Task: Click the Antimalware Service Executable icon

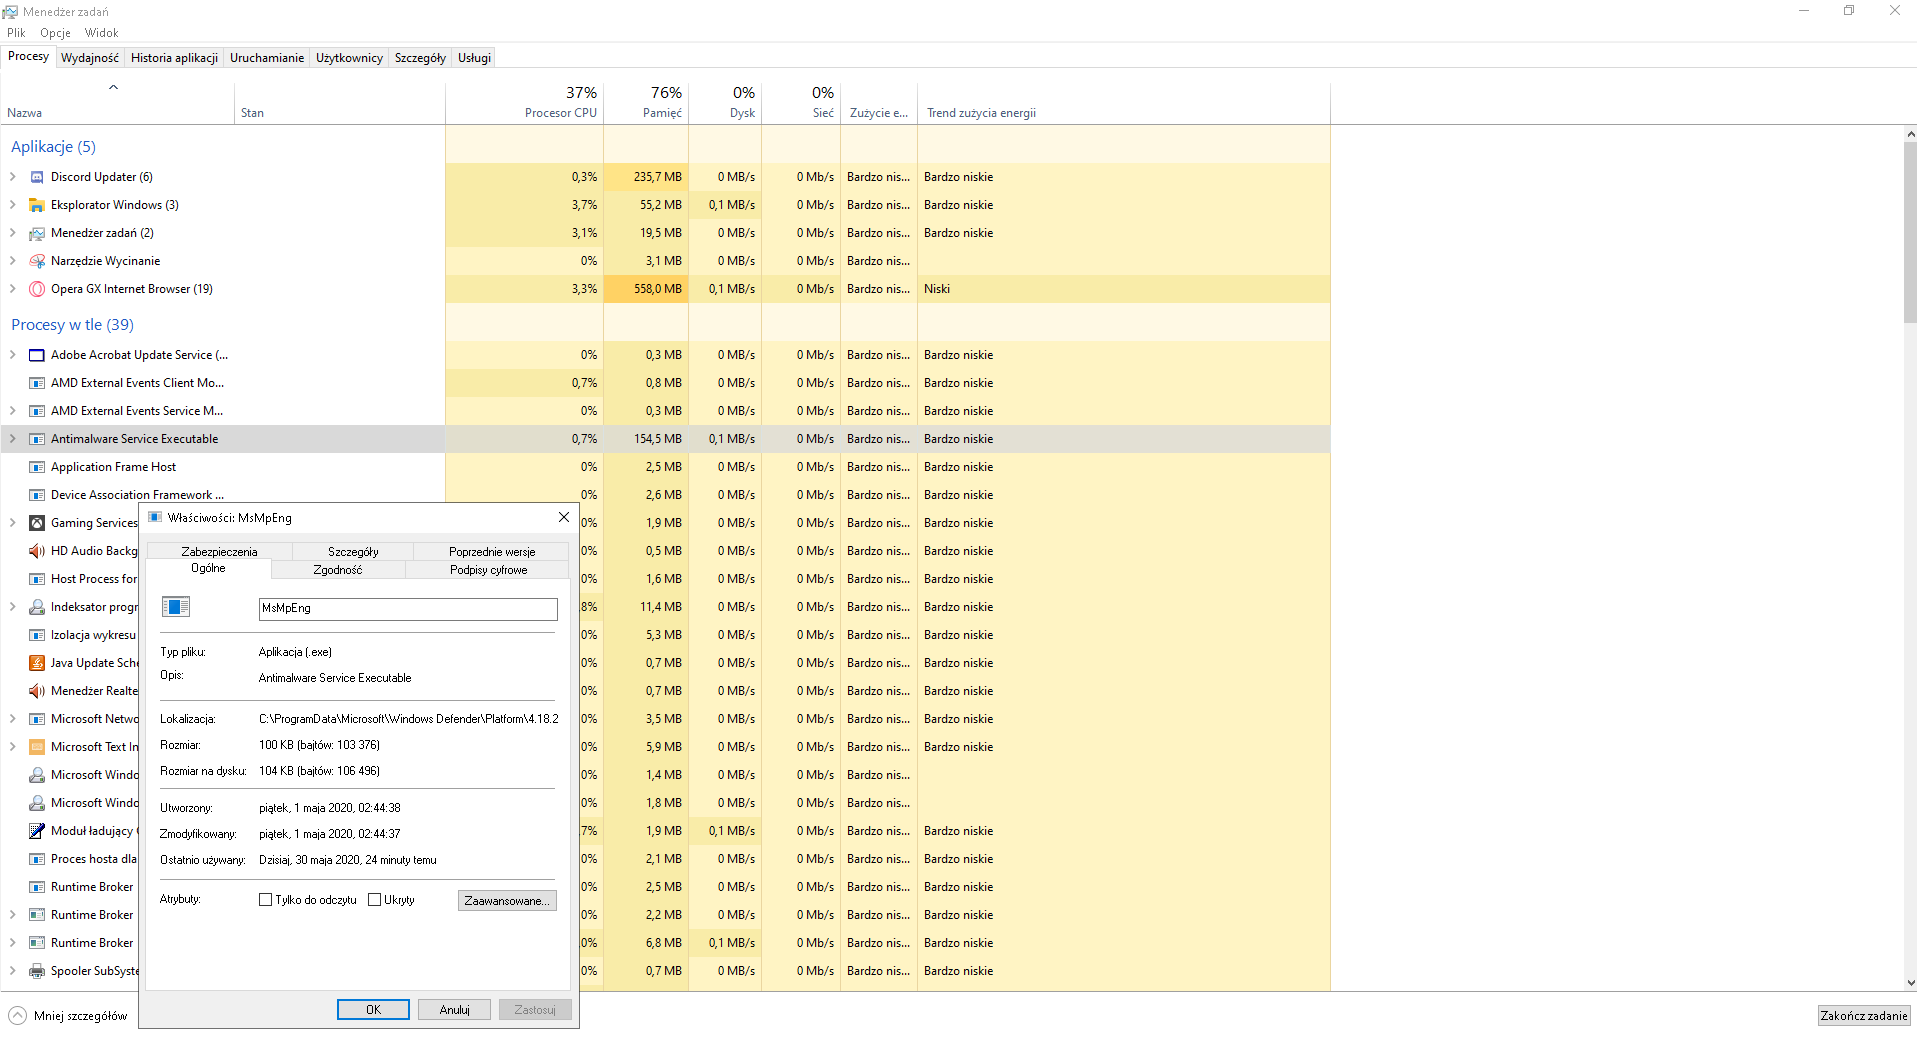Action: click(x=37, y=439)
